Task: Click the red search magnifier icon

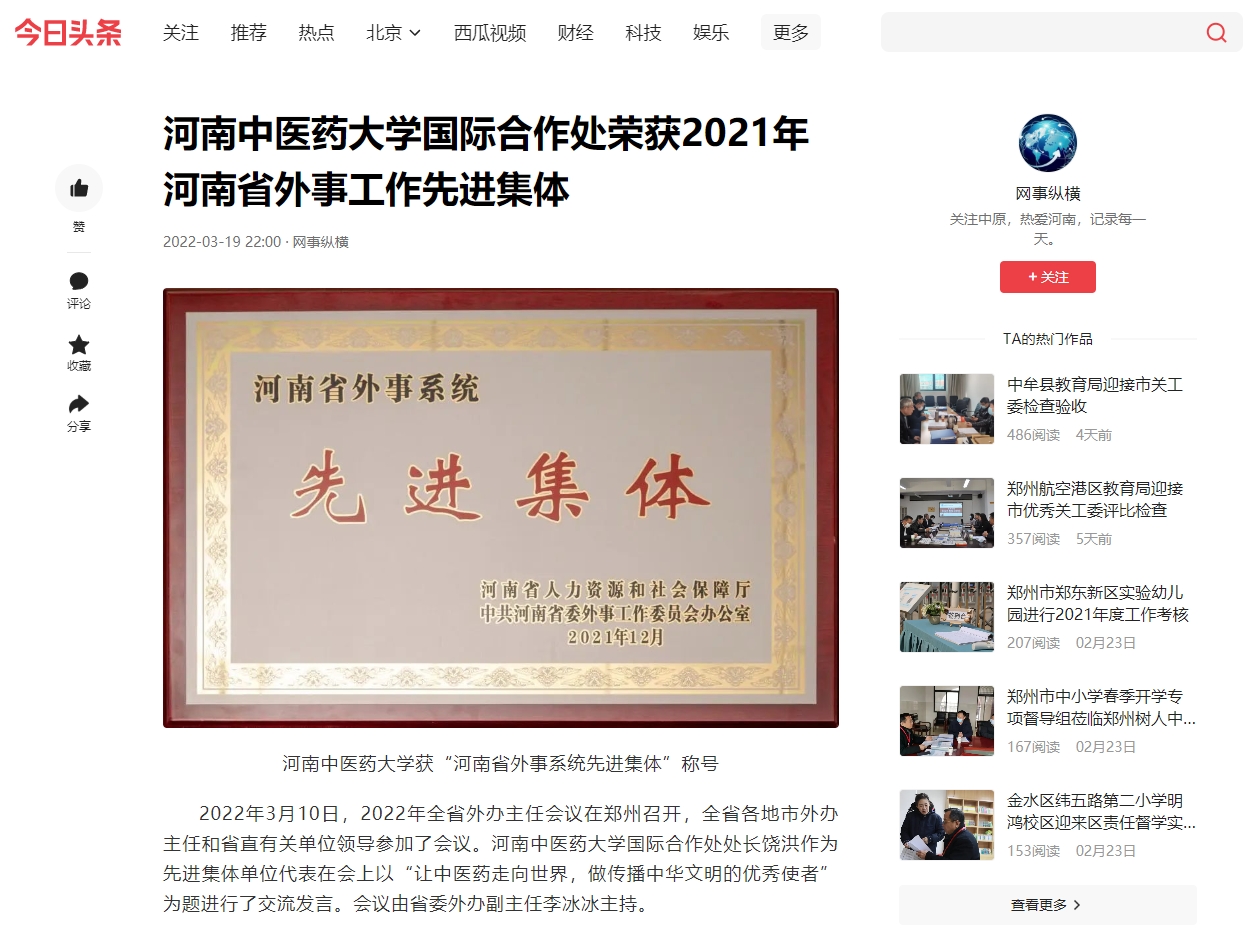Action: (1216, 32)
